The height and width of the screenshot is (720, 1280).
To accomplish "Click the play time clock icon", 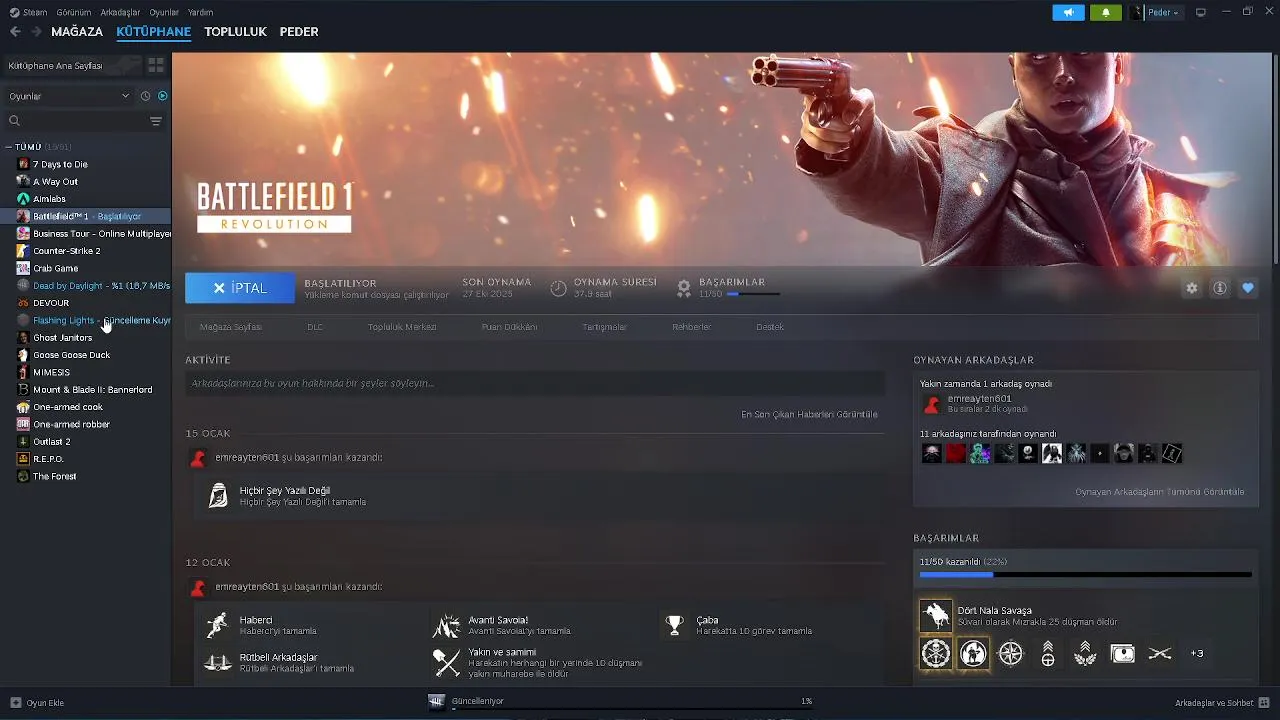I will 558,288.
